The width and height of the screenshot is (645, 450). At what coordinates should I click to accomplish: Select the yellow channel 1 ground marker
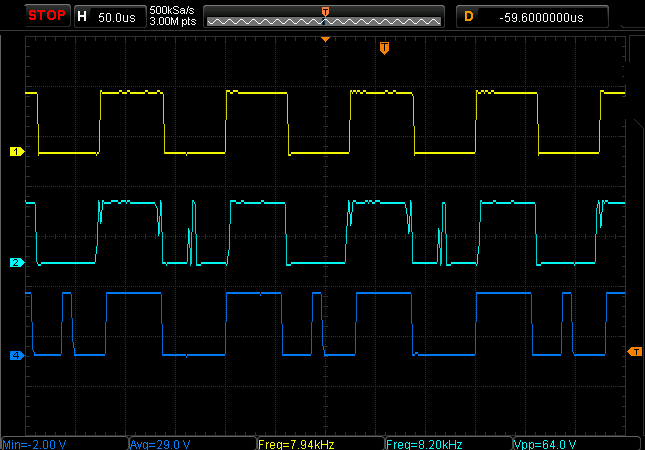(x=17, y=152)
